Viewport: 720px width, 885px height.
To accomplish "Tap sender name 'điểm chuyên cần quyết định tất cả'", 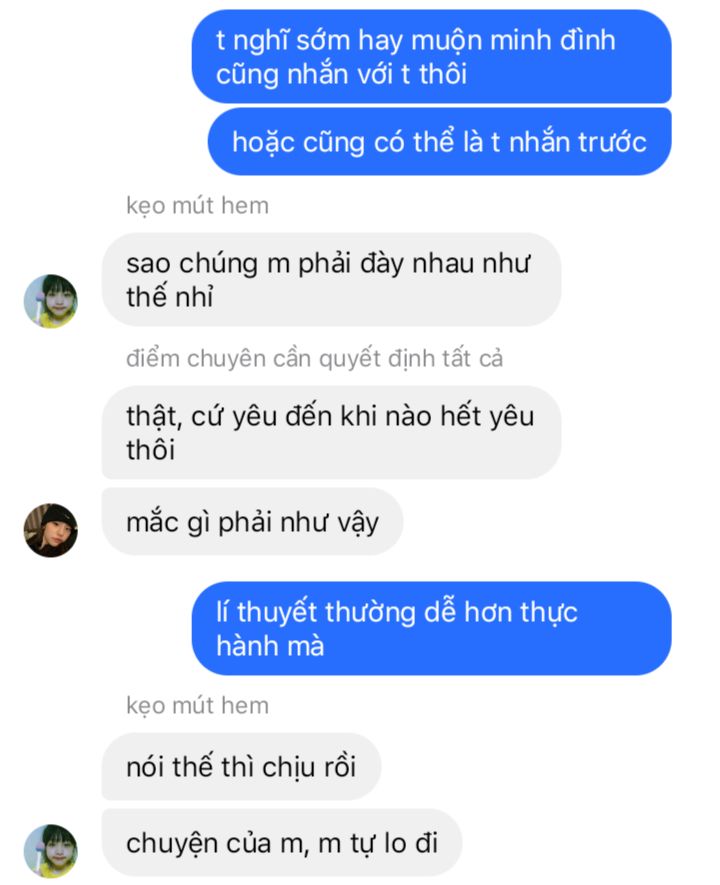I will coord(314,359).
